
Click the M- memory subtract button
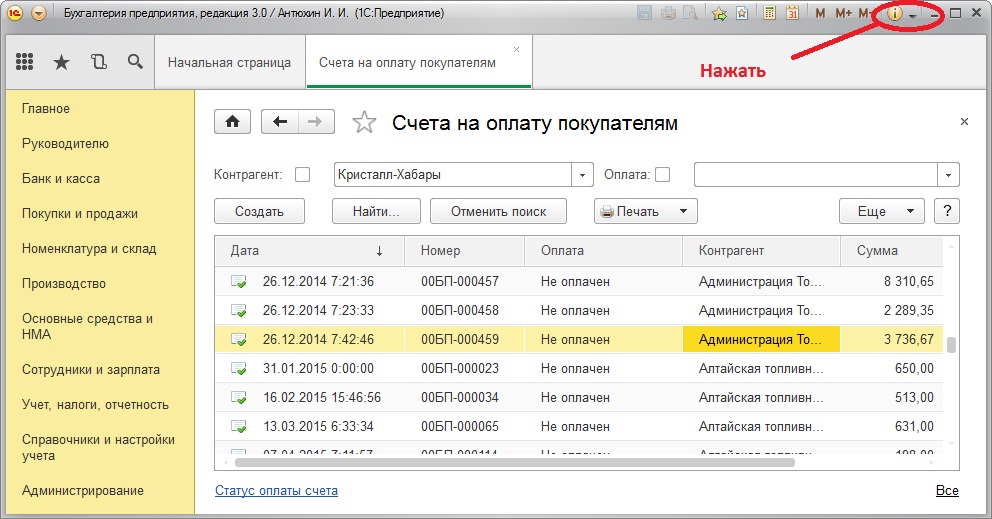(865, 13)
